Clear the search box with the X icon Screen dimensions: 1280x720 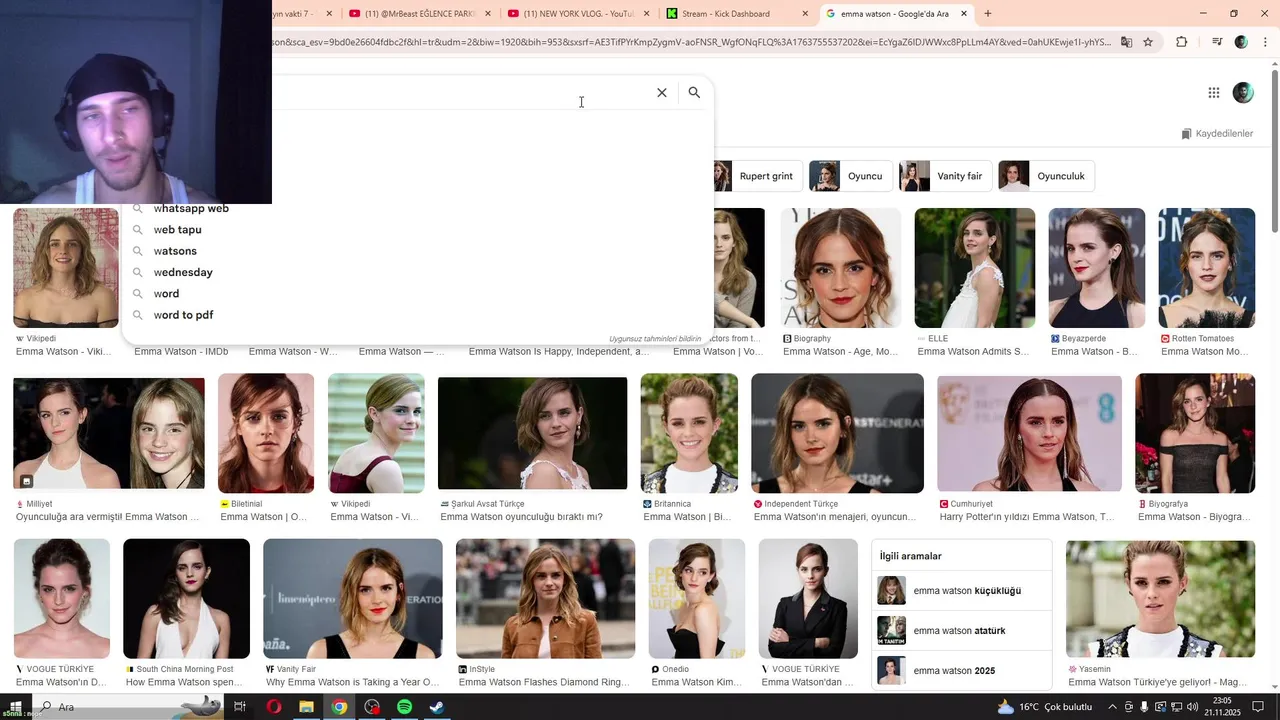coord(661,92)
